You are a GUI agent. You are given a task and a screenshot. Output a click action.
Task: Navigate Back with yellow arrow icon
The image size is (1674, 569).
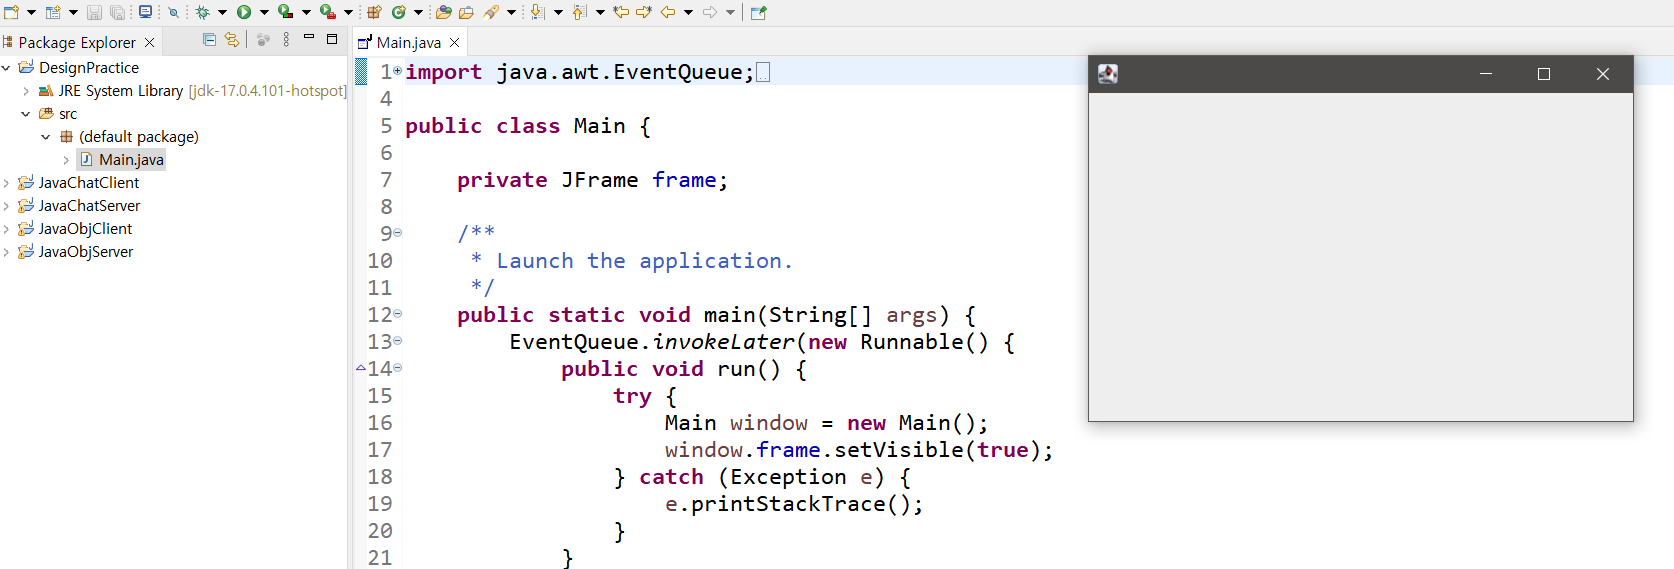(x=668, y=12)
